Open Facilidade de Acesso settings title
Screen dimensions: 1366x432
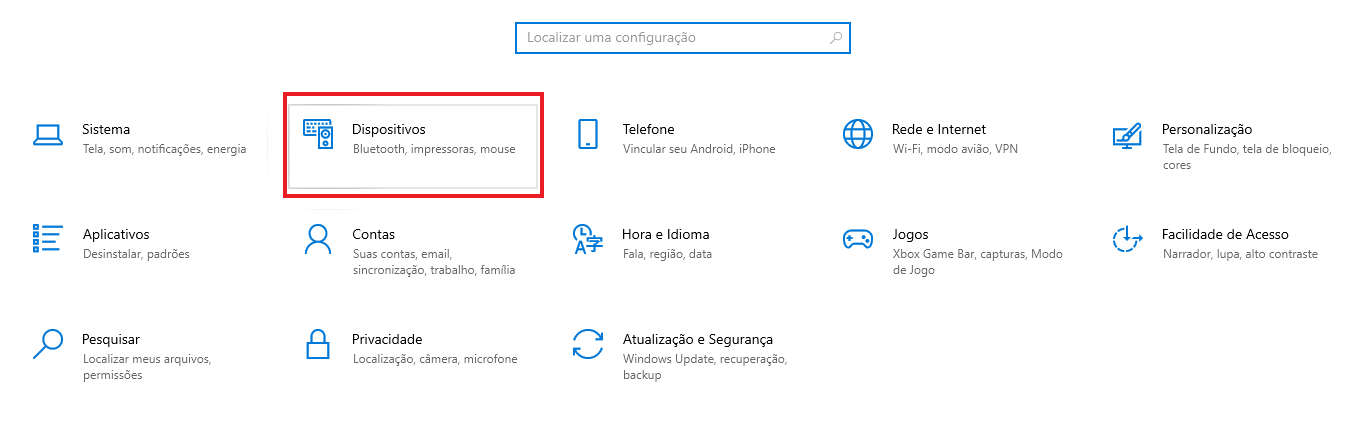click(x=1225, y=234)
